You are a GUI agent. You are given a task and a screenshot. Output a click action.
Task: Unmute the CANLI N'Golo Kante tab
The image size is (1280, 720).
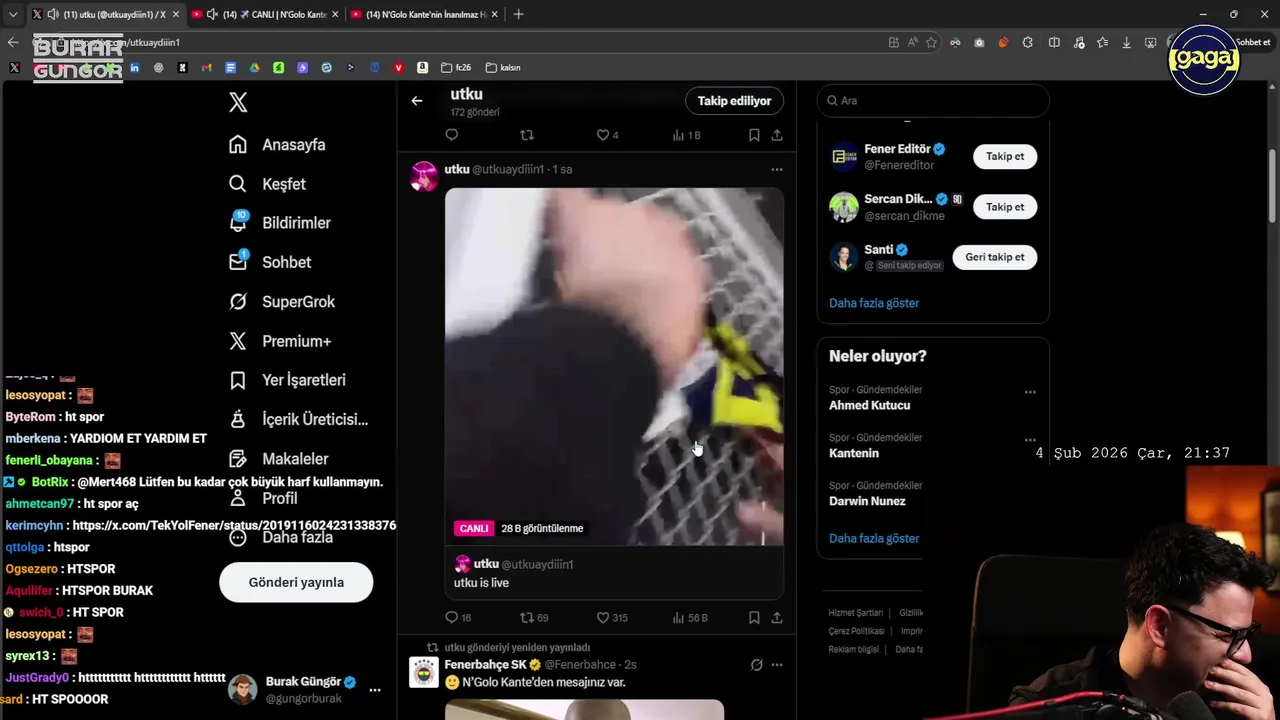[212, 14]
